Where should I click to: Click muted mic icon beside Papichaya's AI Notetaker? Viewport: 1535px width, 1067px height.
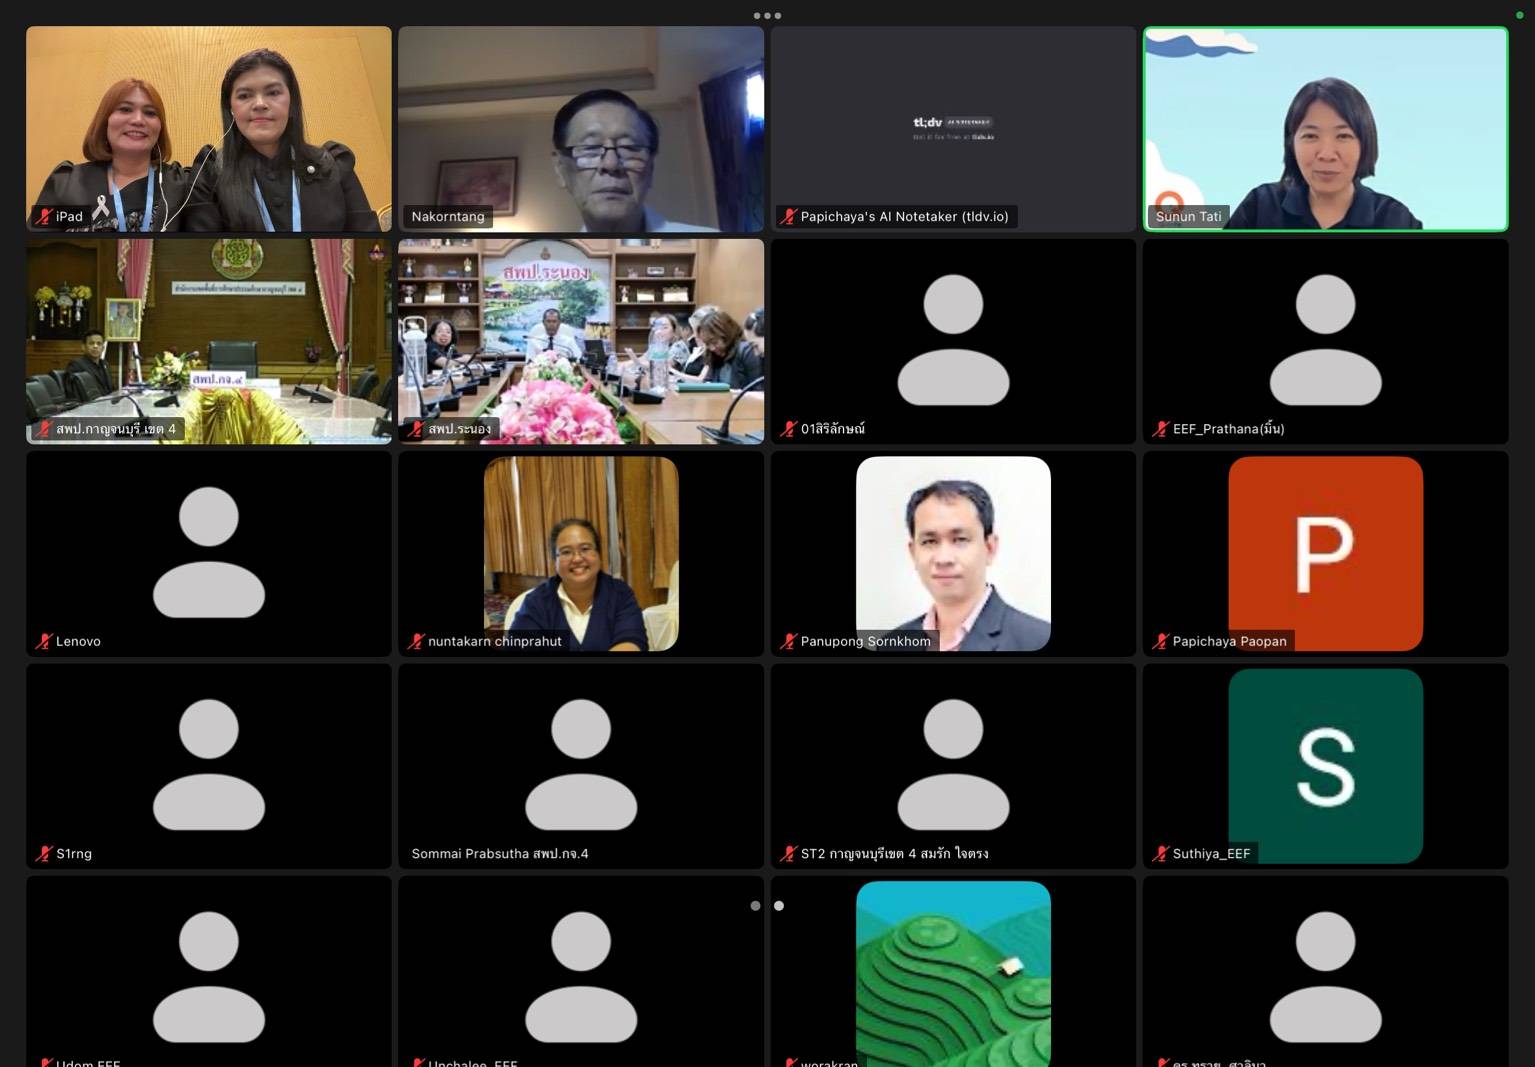click(788, 216)
